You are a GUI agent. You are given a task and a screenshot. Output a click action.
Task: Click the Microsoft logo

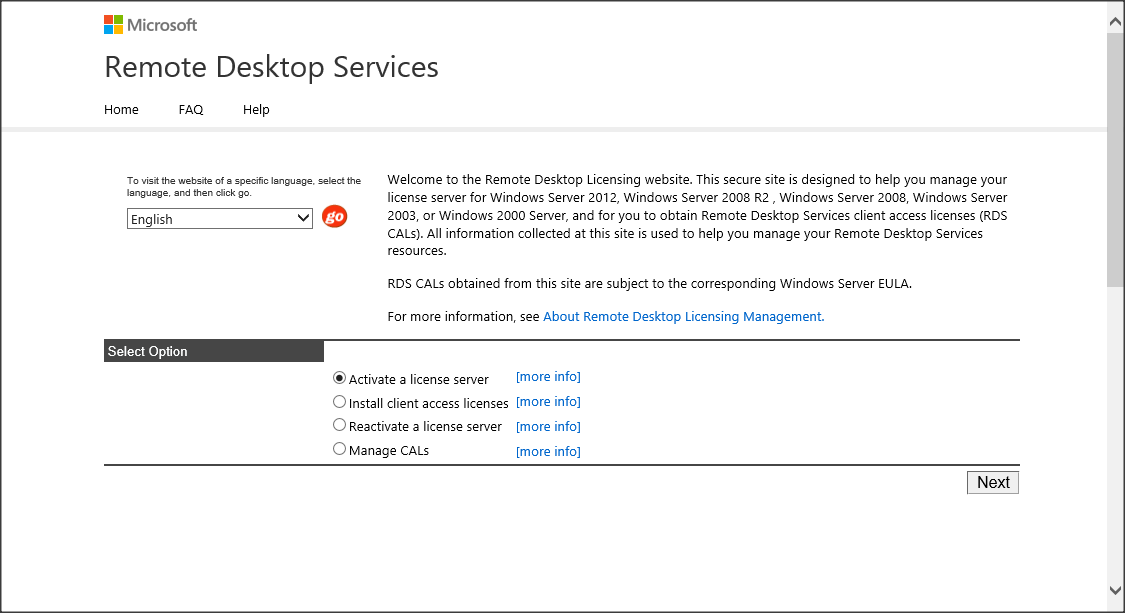coord(151,25)
